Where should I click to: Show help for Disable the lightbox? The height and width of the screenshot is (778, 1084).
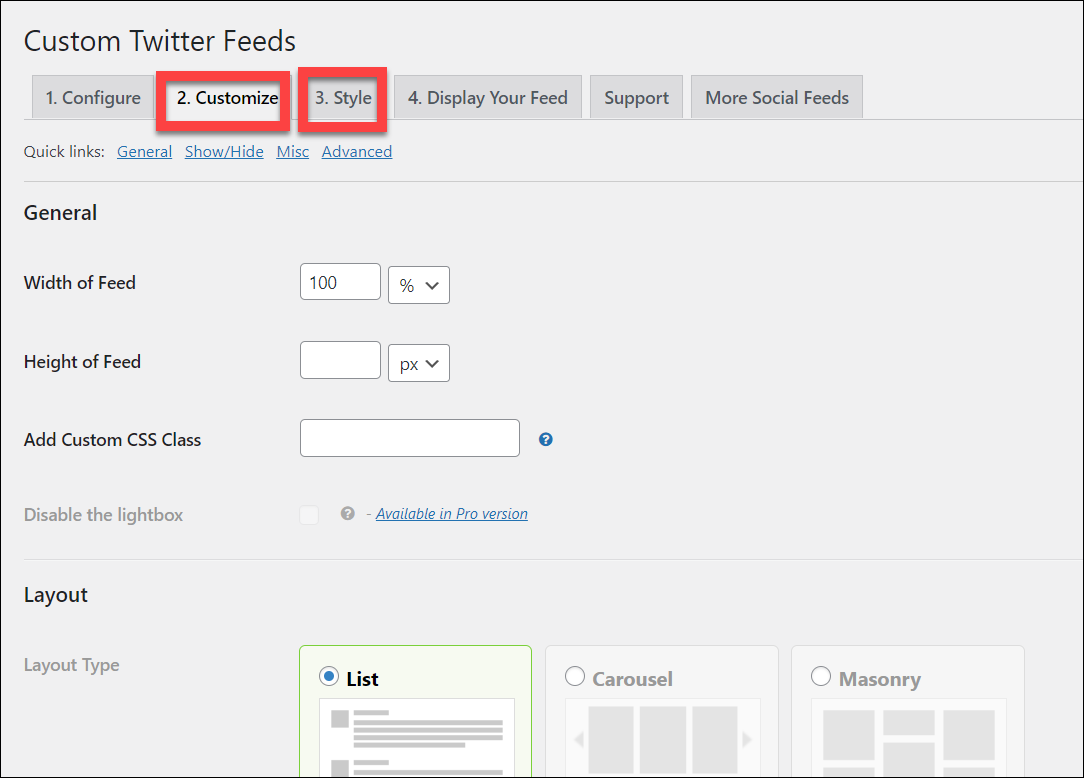pyautogui.click(x=348, y=513)
